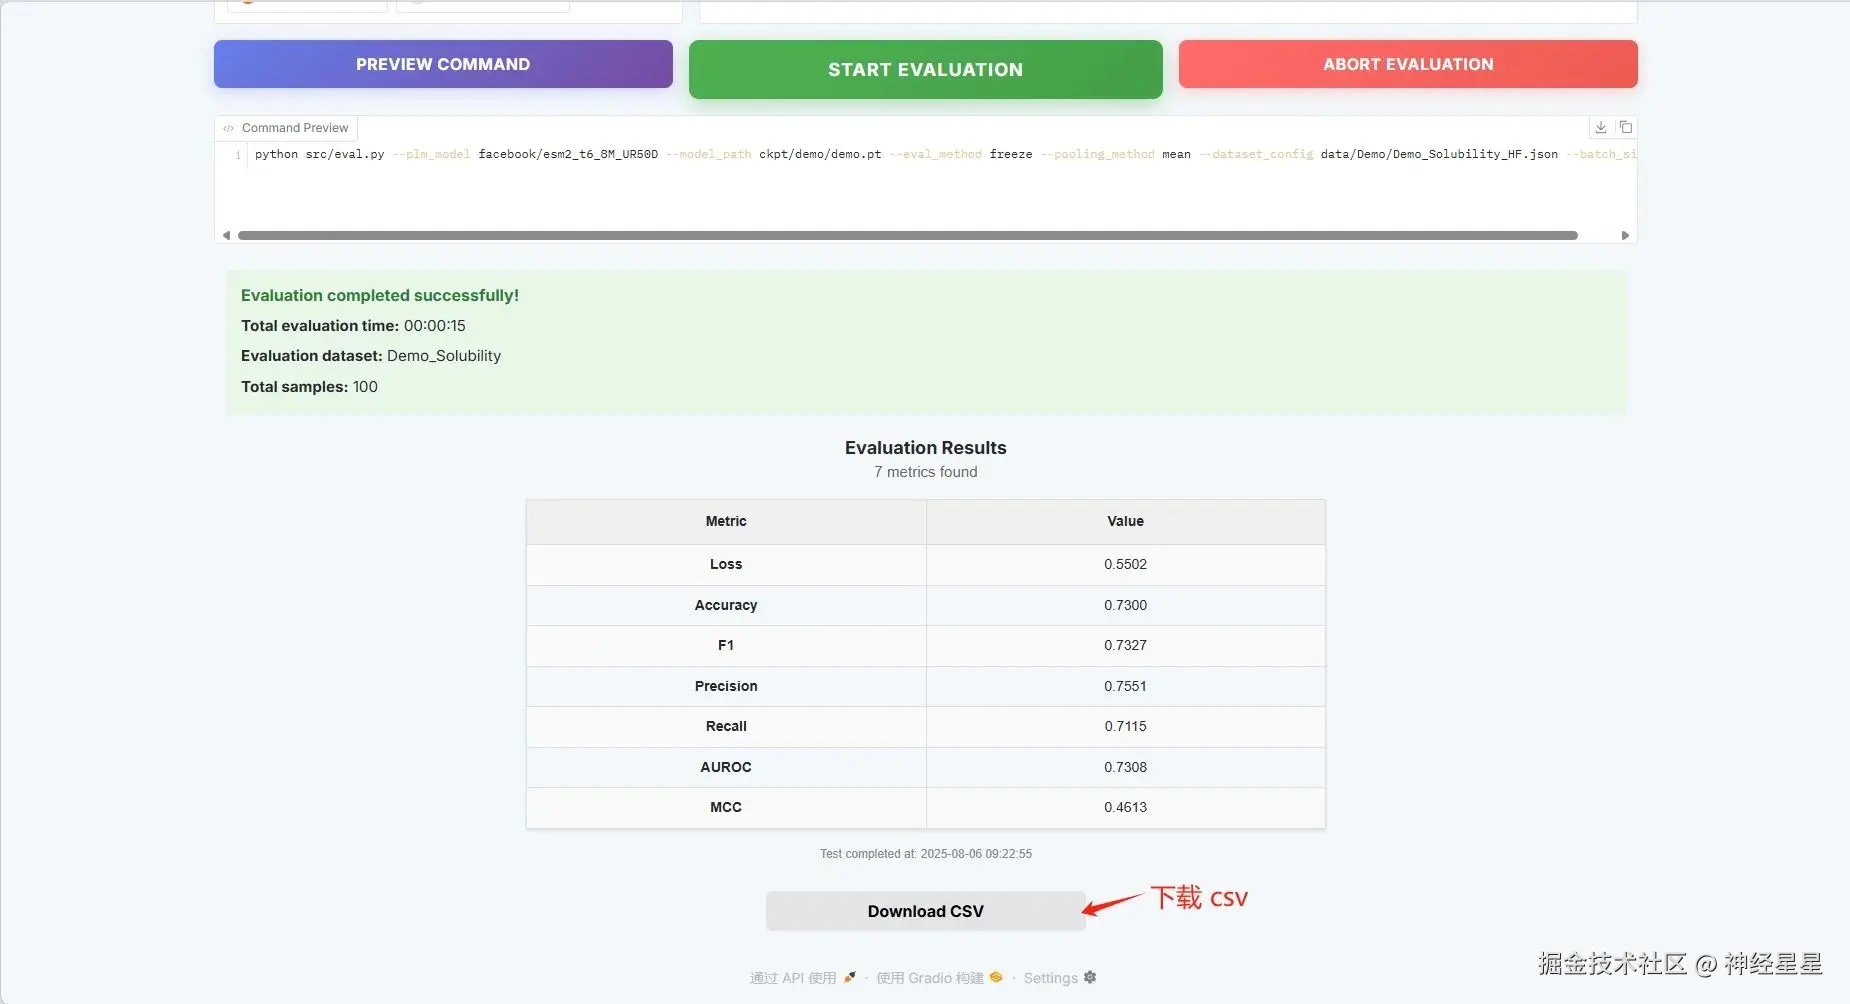This screenshot has height=1004, width=1850.
Task: Click the Gradio logo icon in footer
Action: point(996,978)
